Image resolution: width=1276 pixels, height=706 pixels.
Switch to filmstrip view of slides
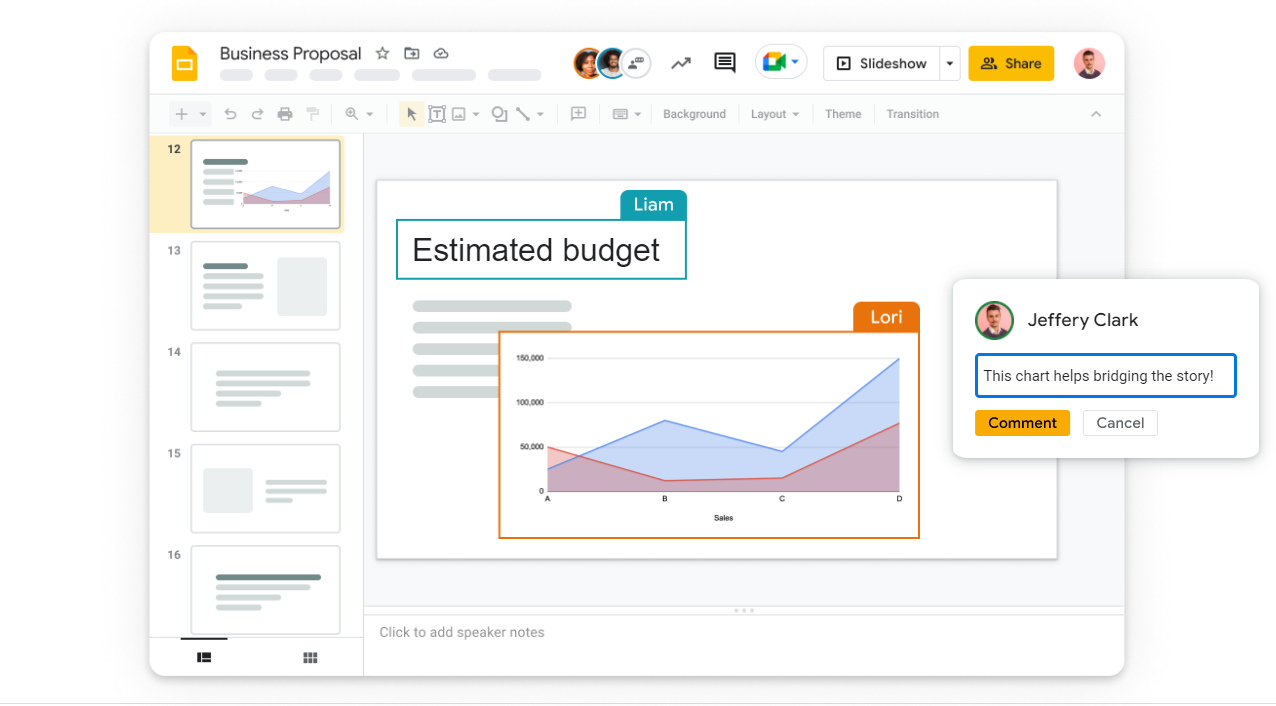tap(204, 657)
